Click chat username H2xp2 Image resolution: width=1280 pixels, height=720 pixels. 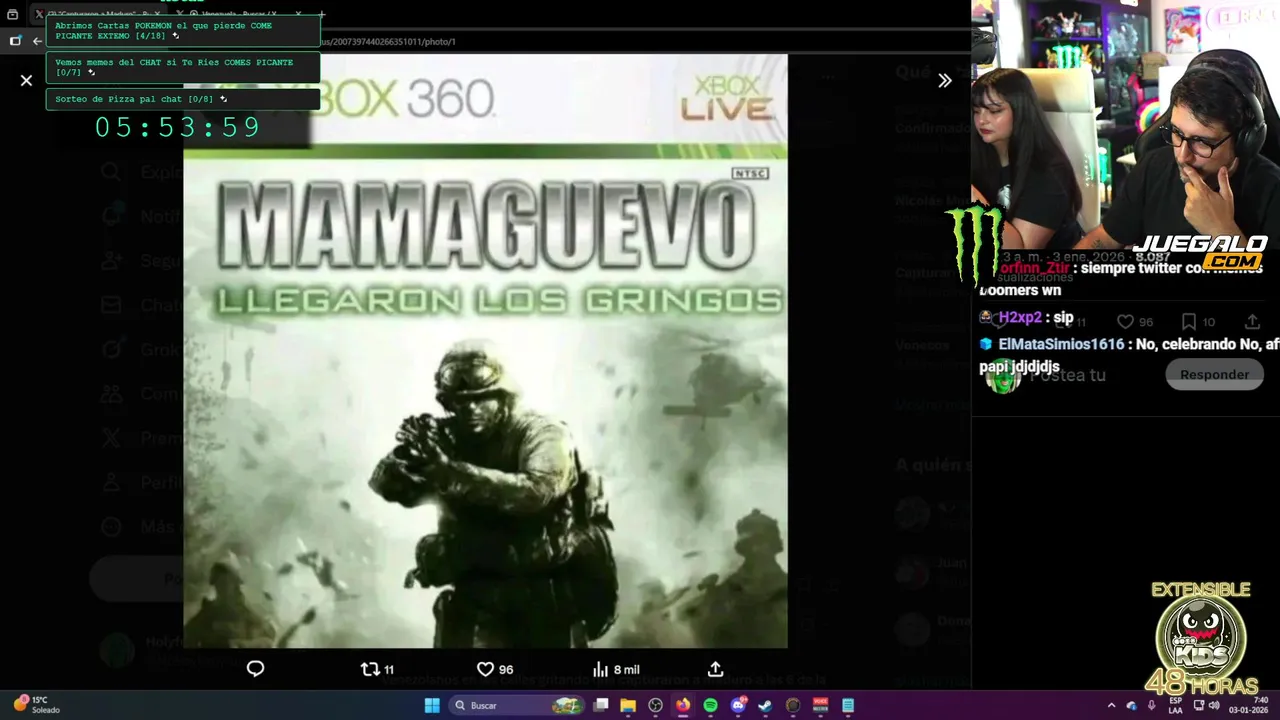coord(1020,317)
